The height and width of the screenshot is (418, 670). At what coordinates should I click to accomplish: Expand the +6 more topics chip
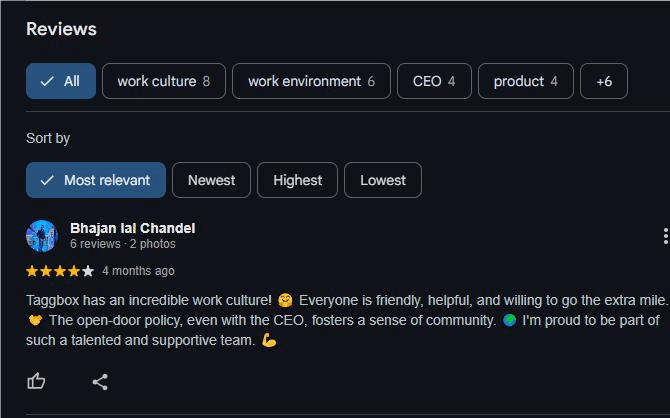(603, 81)
